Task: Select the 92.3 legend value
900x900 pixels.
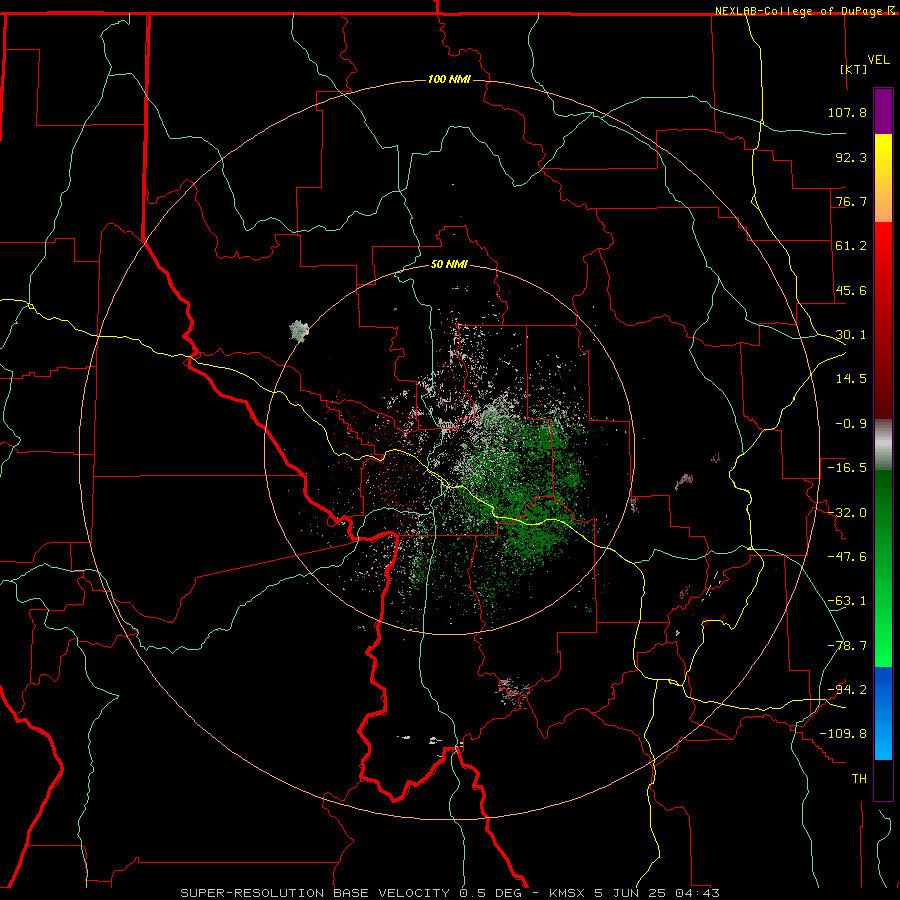Action: [x=851, y=157]
